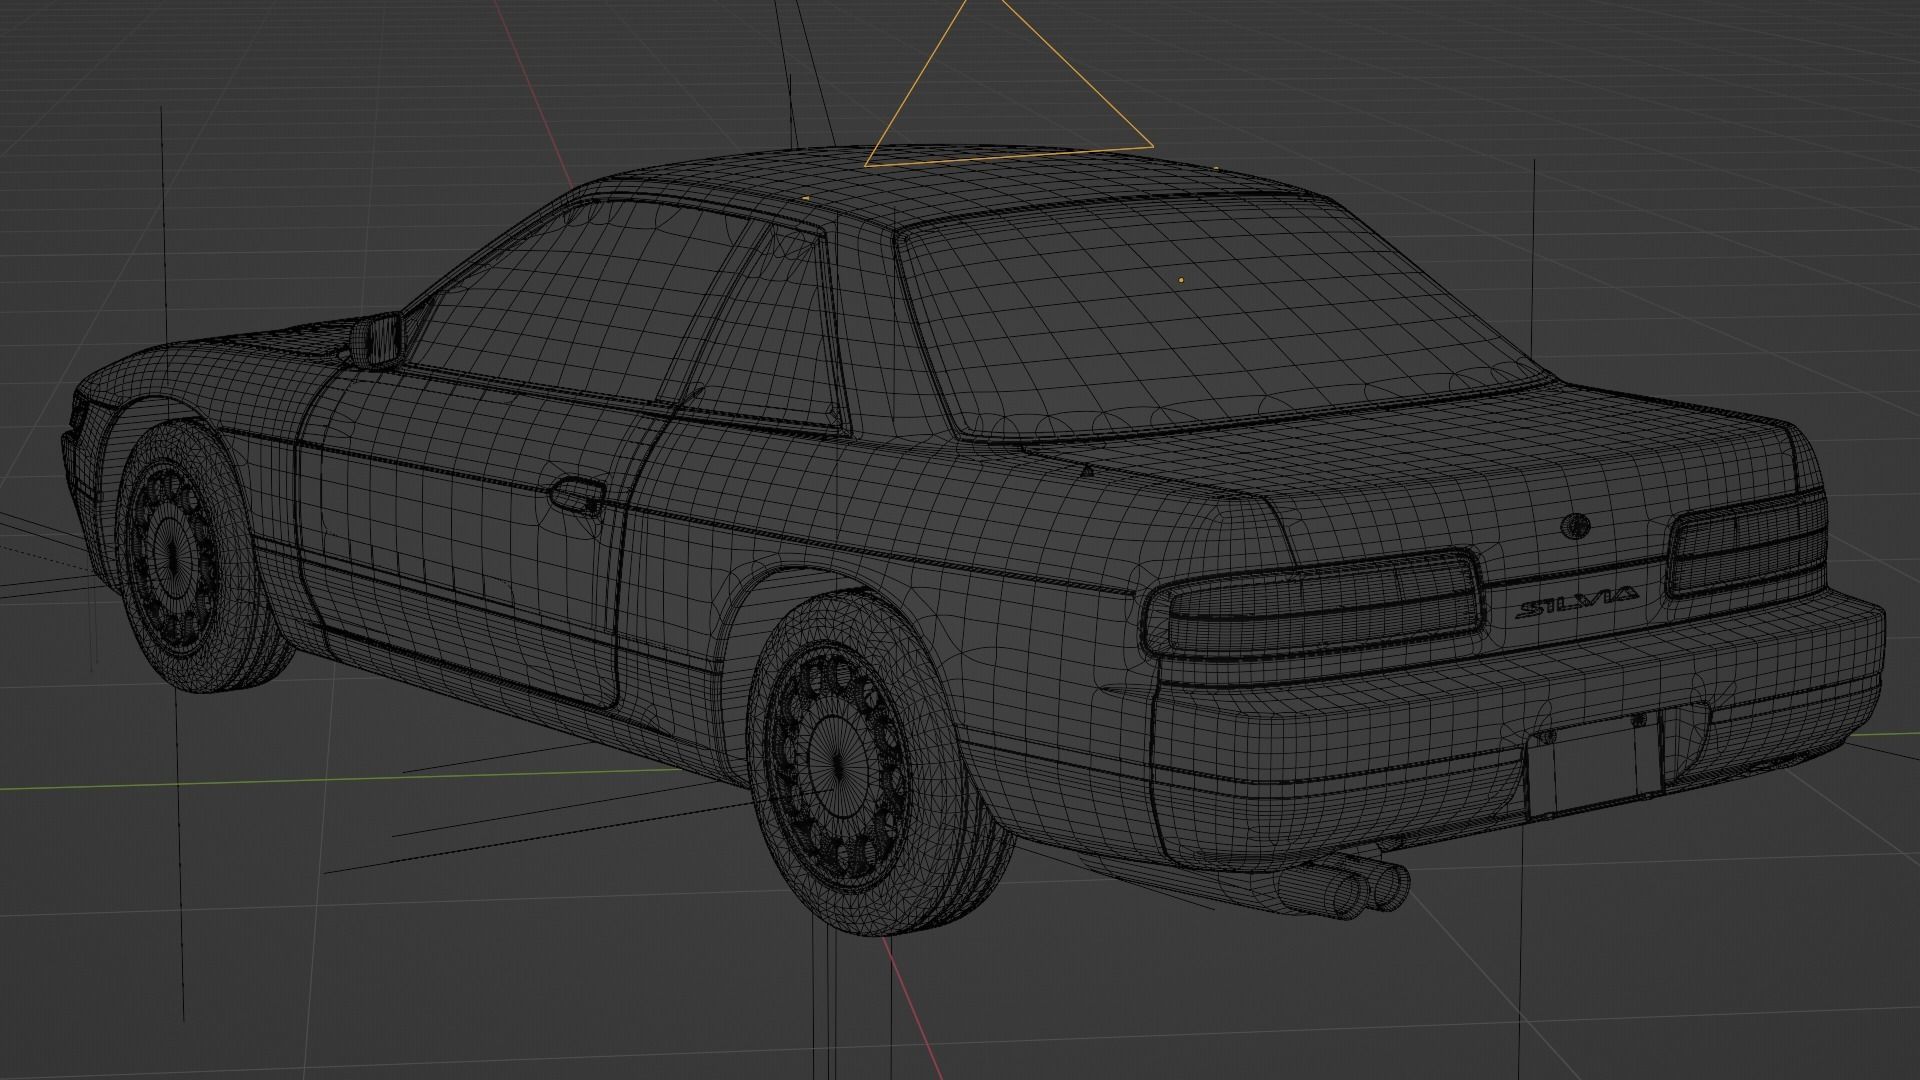Click the orange origin dot on rear windshield
Image resolution: width=1920 pixels, height=1080 pixels.
(1181, 280)
